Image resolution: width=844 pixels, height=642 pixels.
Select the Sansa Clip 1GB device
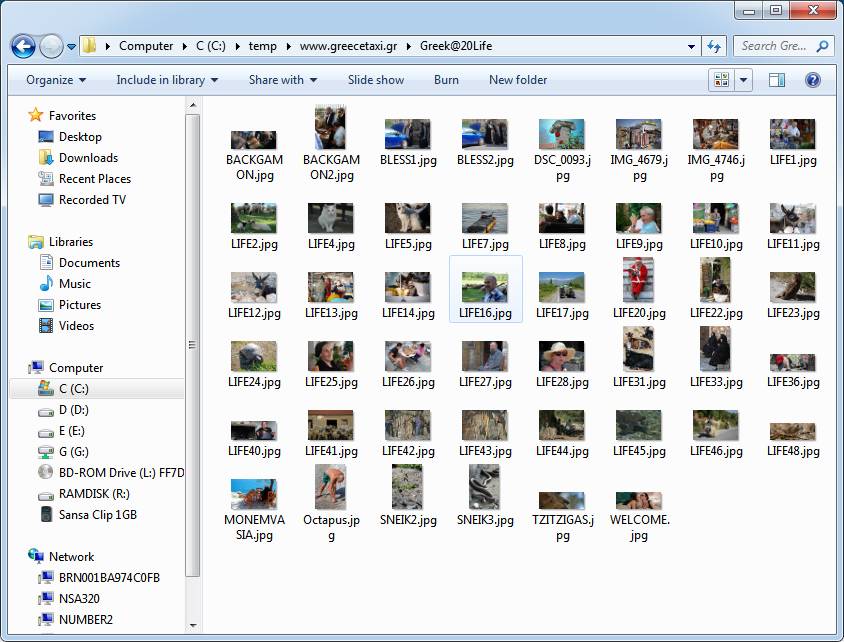click(97, 514)
